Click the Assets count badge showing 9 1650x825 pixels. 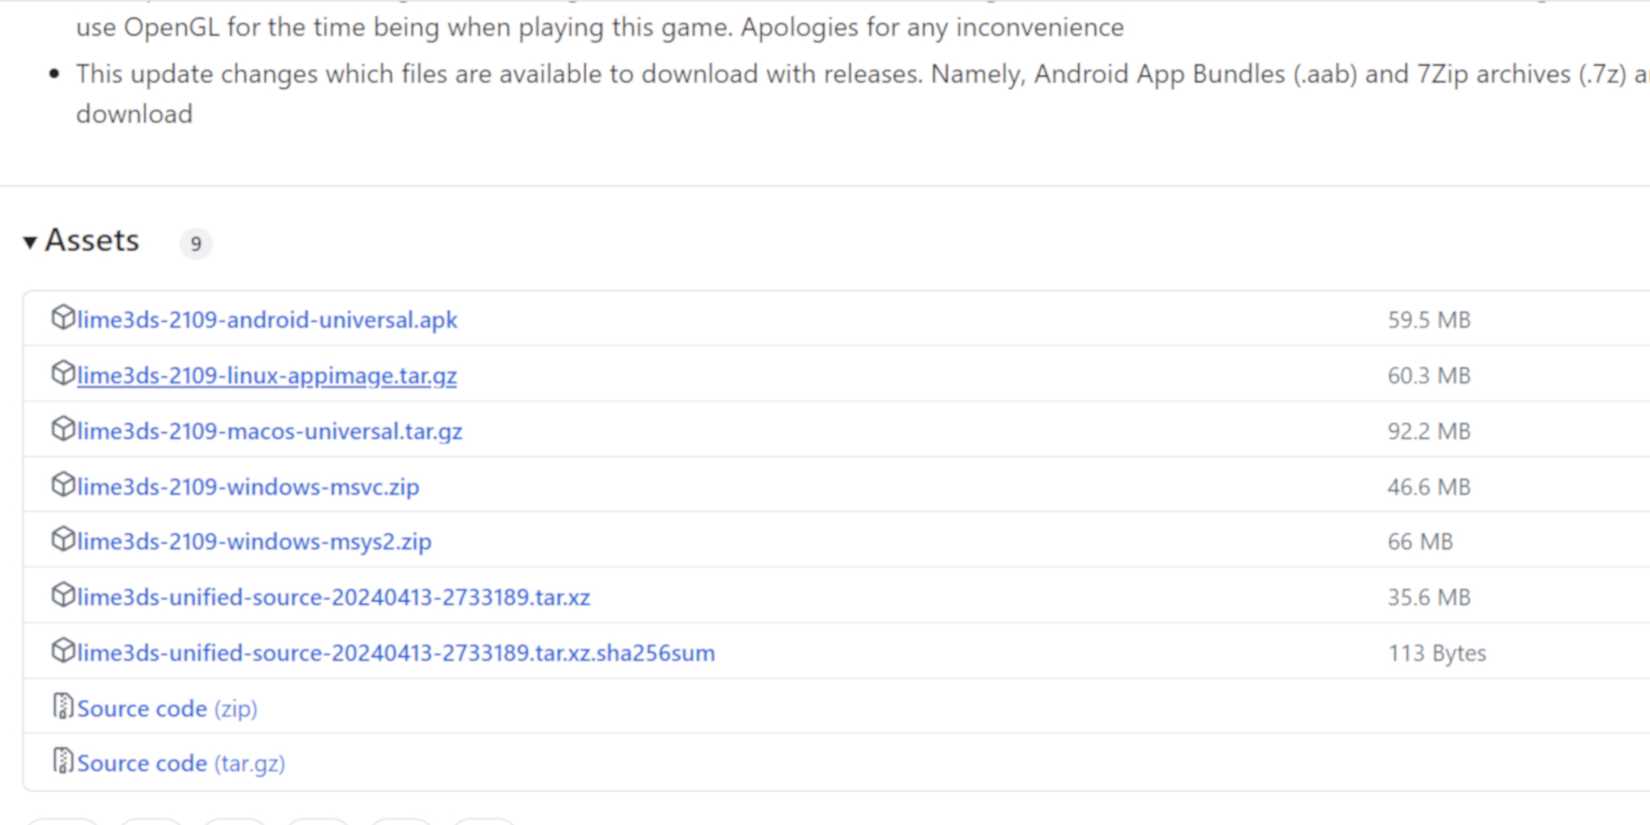196,243
